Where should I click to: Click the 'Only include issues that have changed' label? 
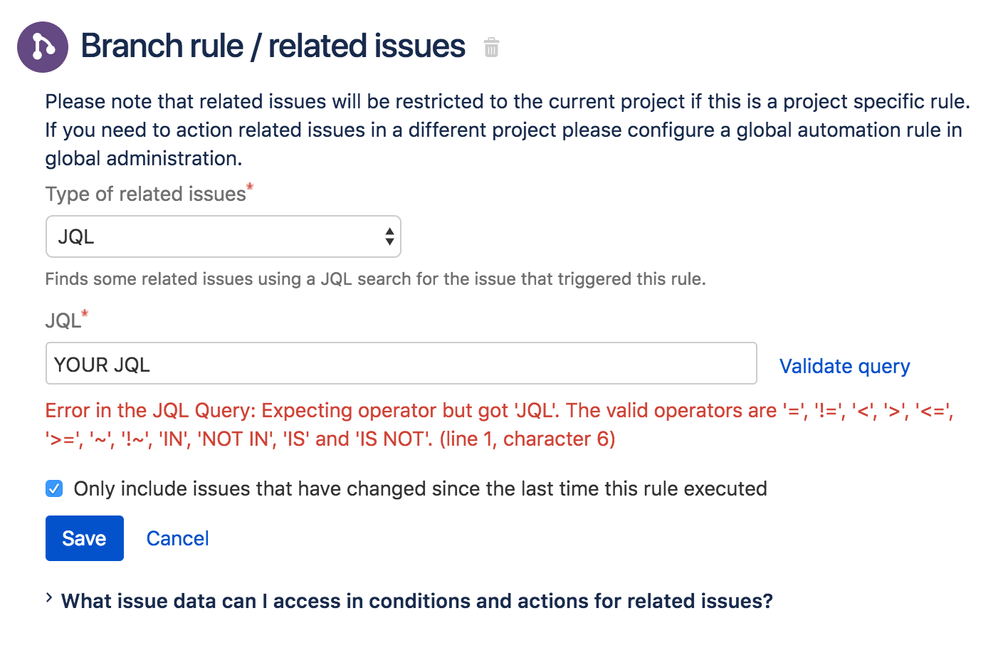(420, 489)
